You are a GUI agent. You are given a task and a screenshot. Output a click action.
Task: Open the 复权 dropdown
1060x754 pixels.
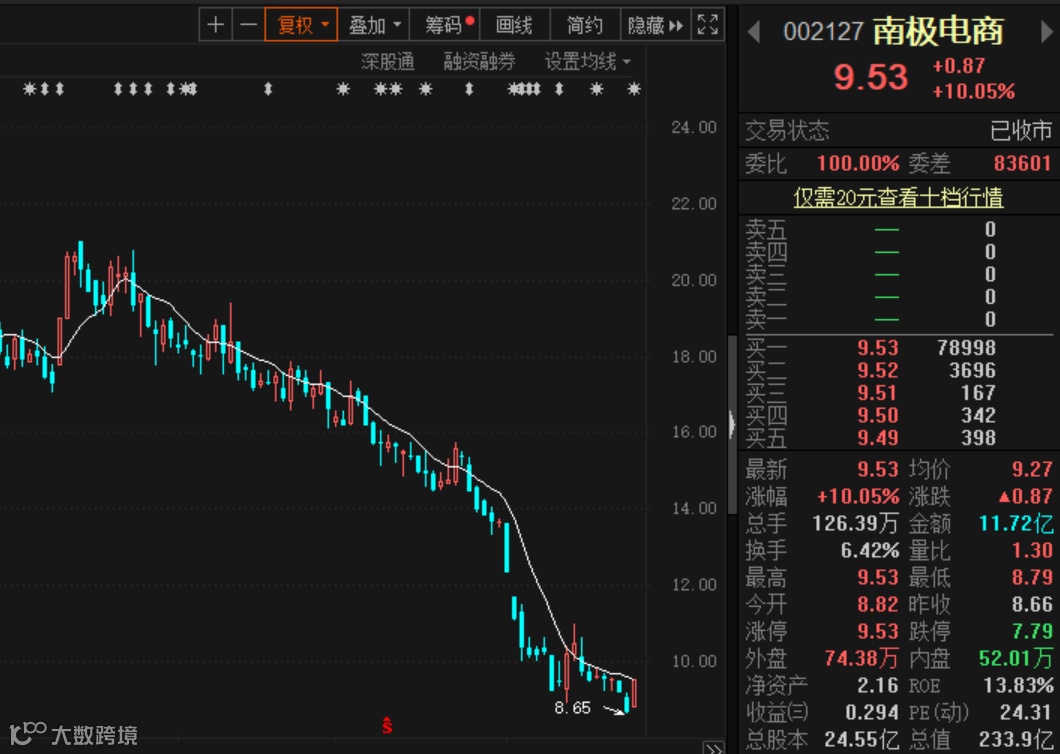coord(302,25)
